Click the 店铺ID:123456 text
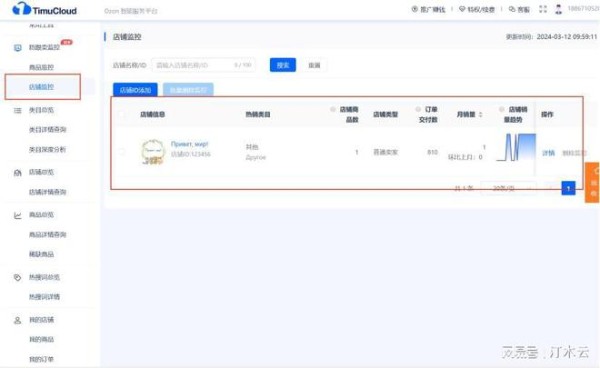The image size is (600, 368). [190, 154]
